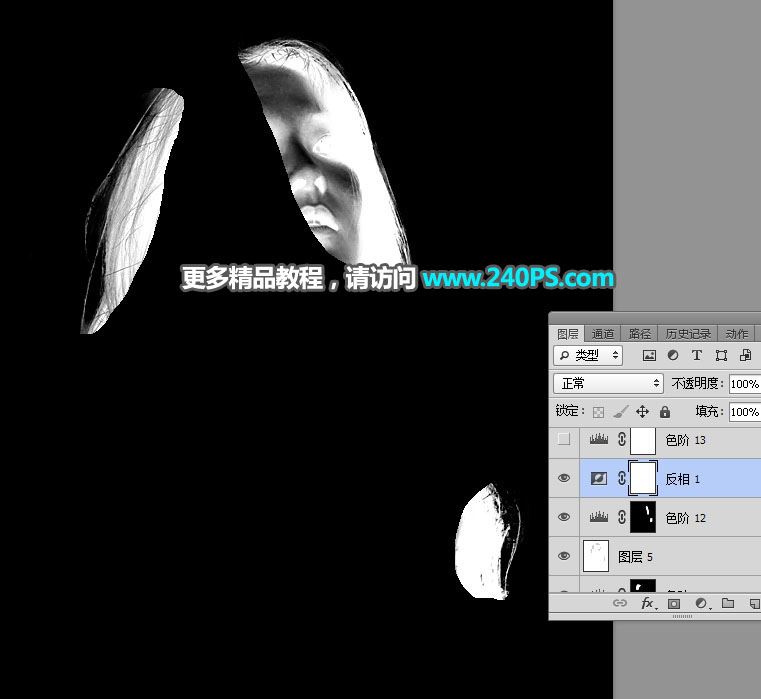Click the link layers icon
Viewport: 761px width, 699px height.
(x=620, y=603)
